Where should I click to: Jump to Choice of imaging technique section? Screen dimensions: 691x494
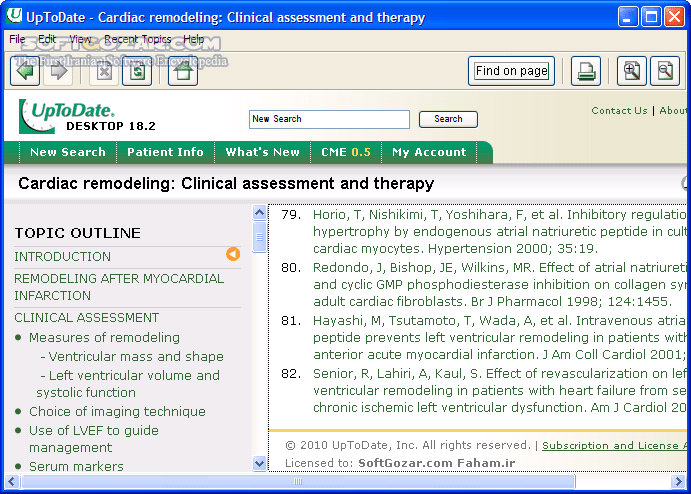[117, 411]
